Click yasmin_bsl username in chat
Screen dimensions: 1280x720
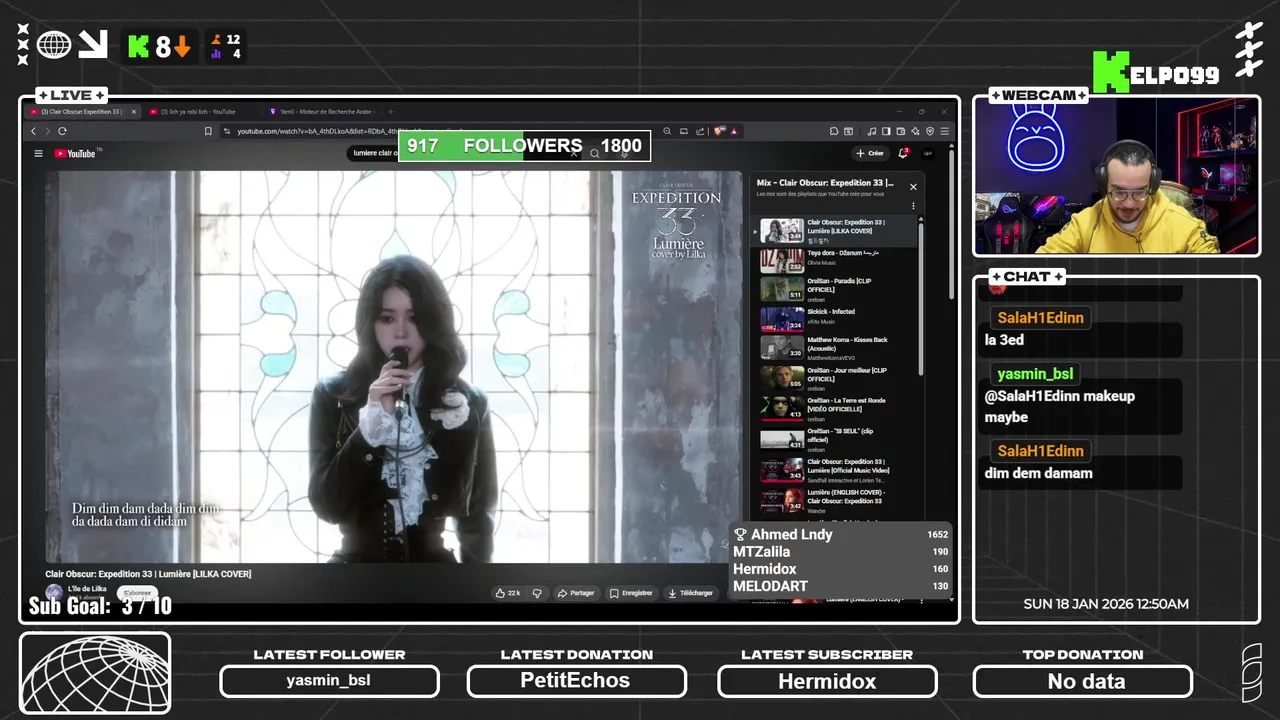[x=1035, y=374]
